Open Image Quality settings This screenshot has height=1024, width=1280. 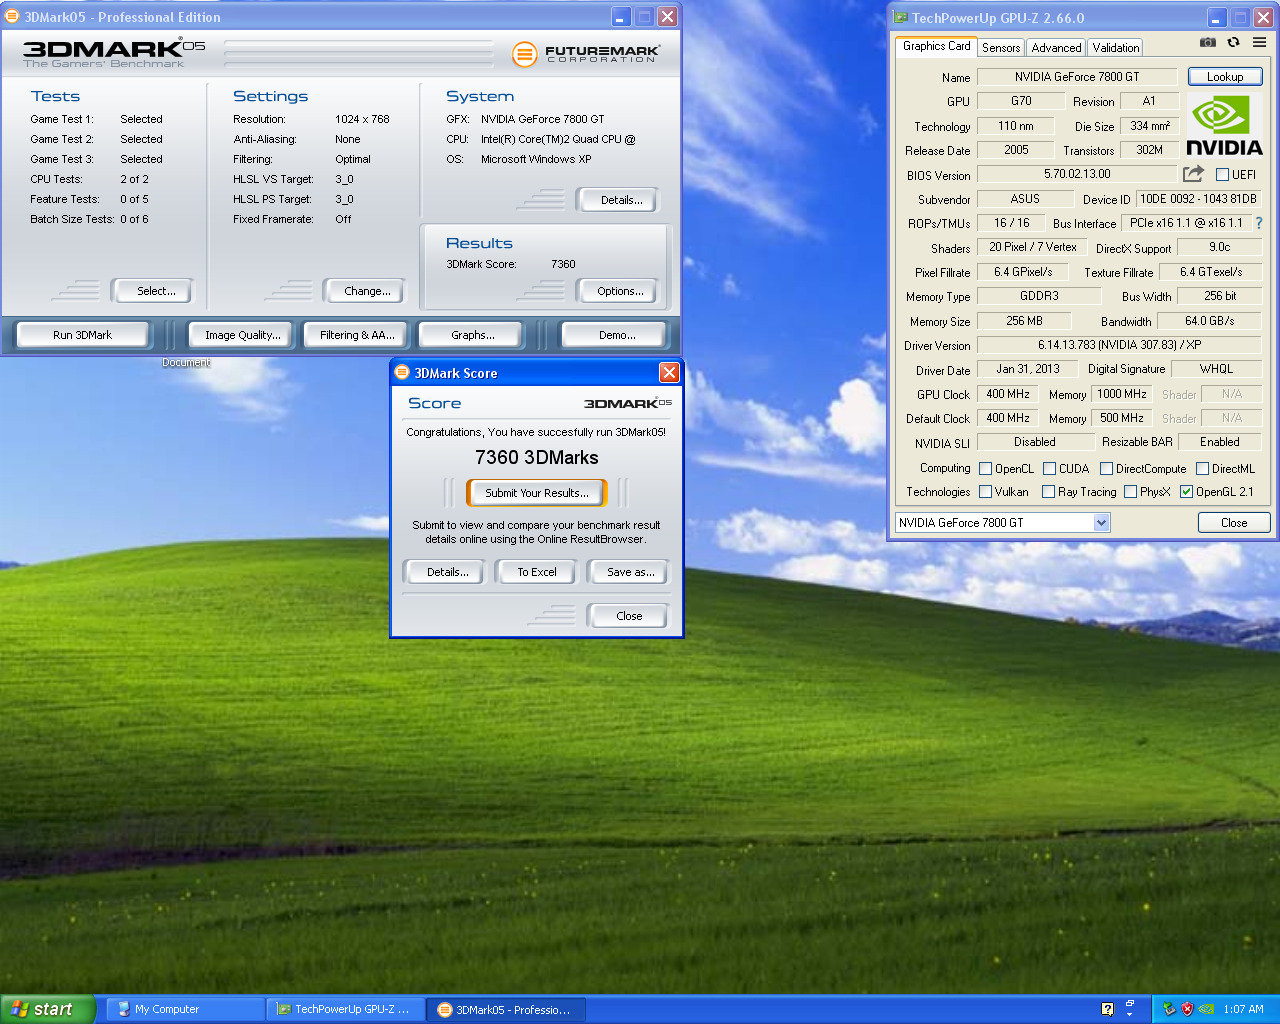(243, 335)
